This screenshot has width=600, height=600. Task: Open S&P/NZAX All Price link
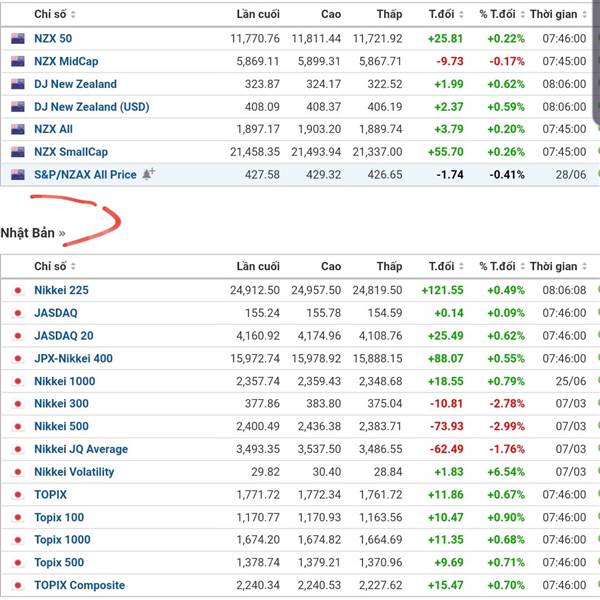tap(85, 174)
